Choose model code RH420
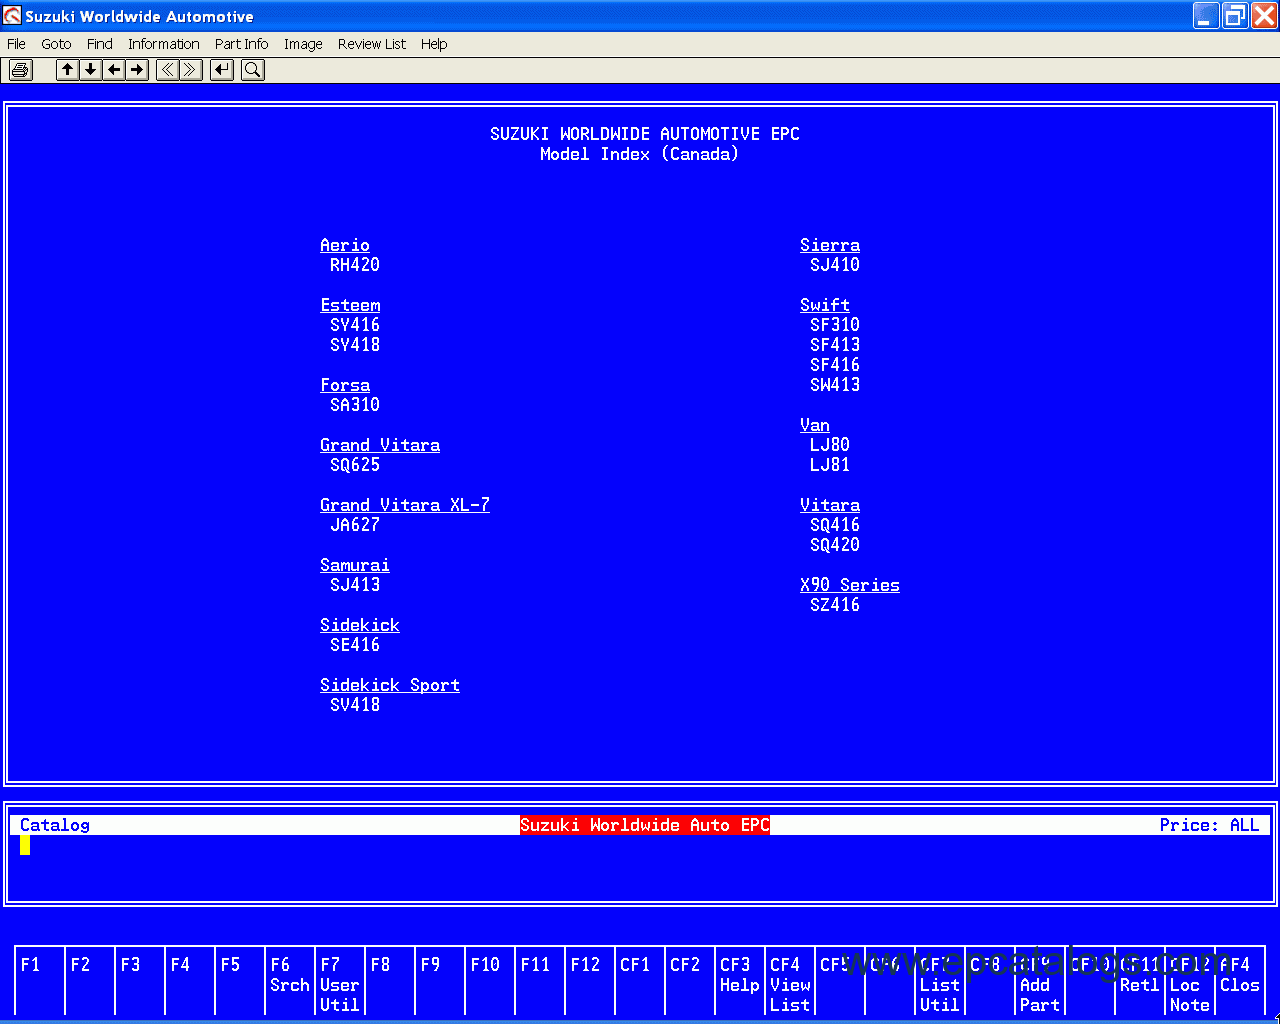Viewport: 1280px width, 1024px height. (355, 265)
